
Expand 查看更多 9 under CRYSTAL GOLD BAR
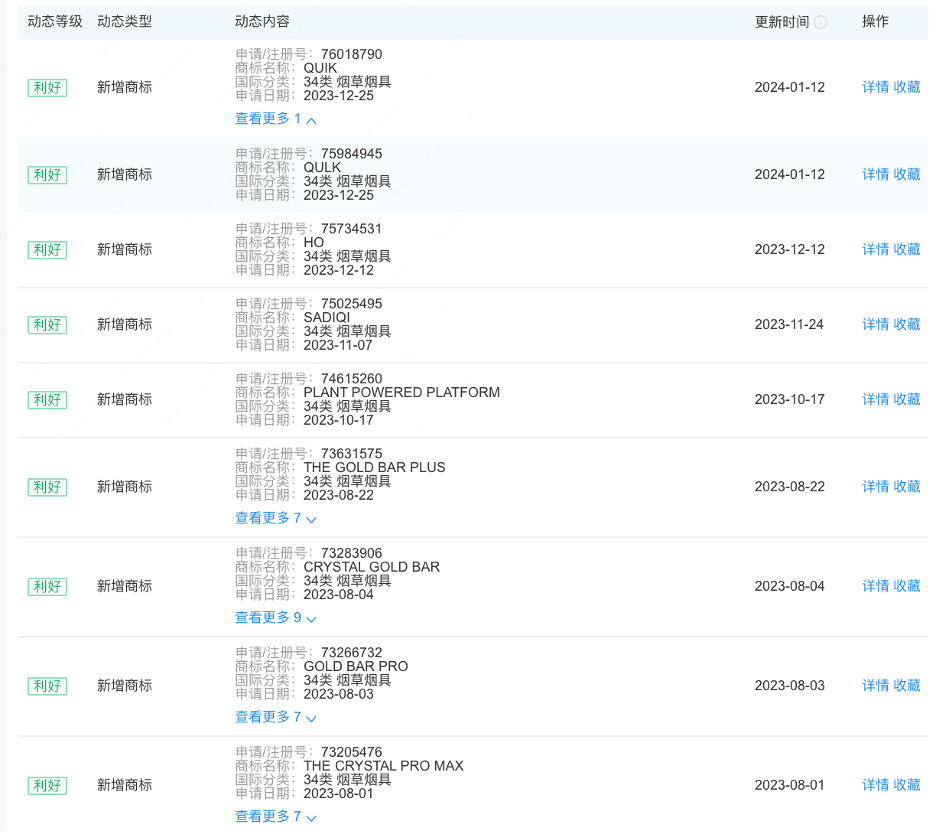click(x=276, y=618)
